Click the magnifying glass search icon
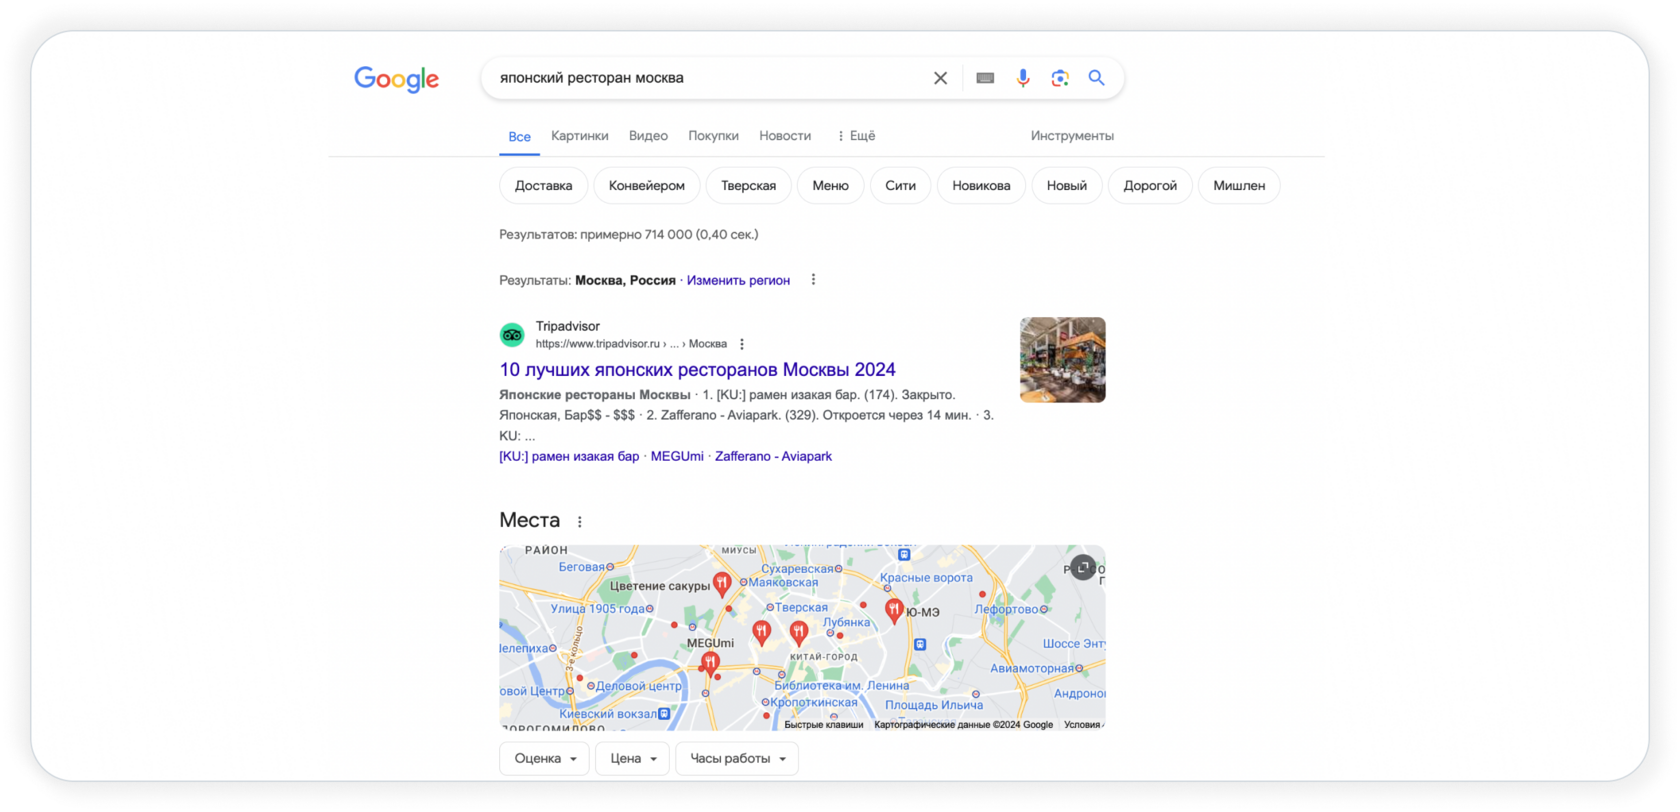1680x812 pixels. (1097, 78)
